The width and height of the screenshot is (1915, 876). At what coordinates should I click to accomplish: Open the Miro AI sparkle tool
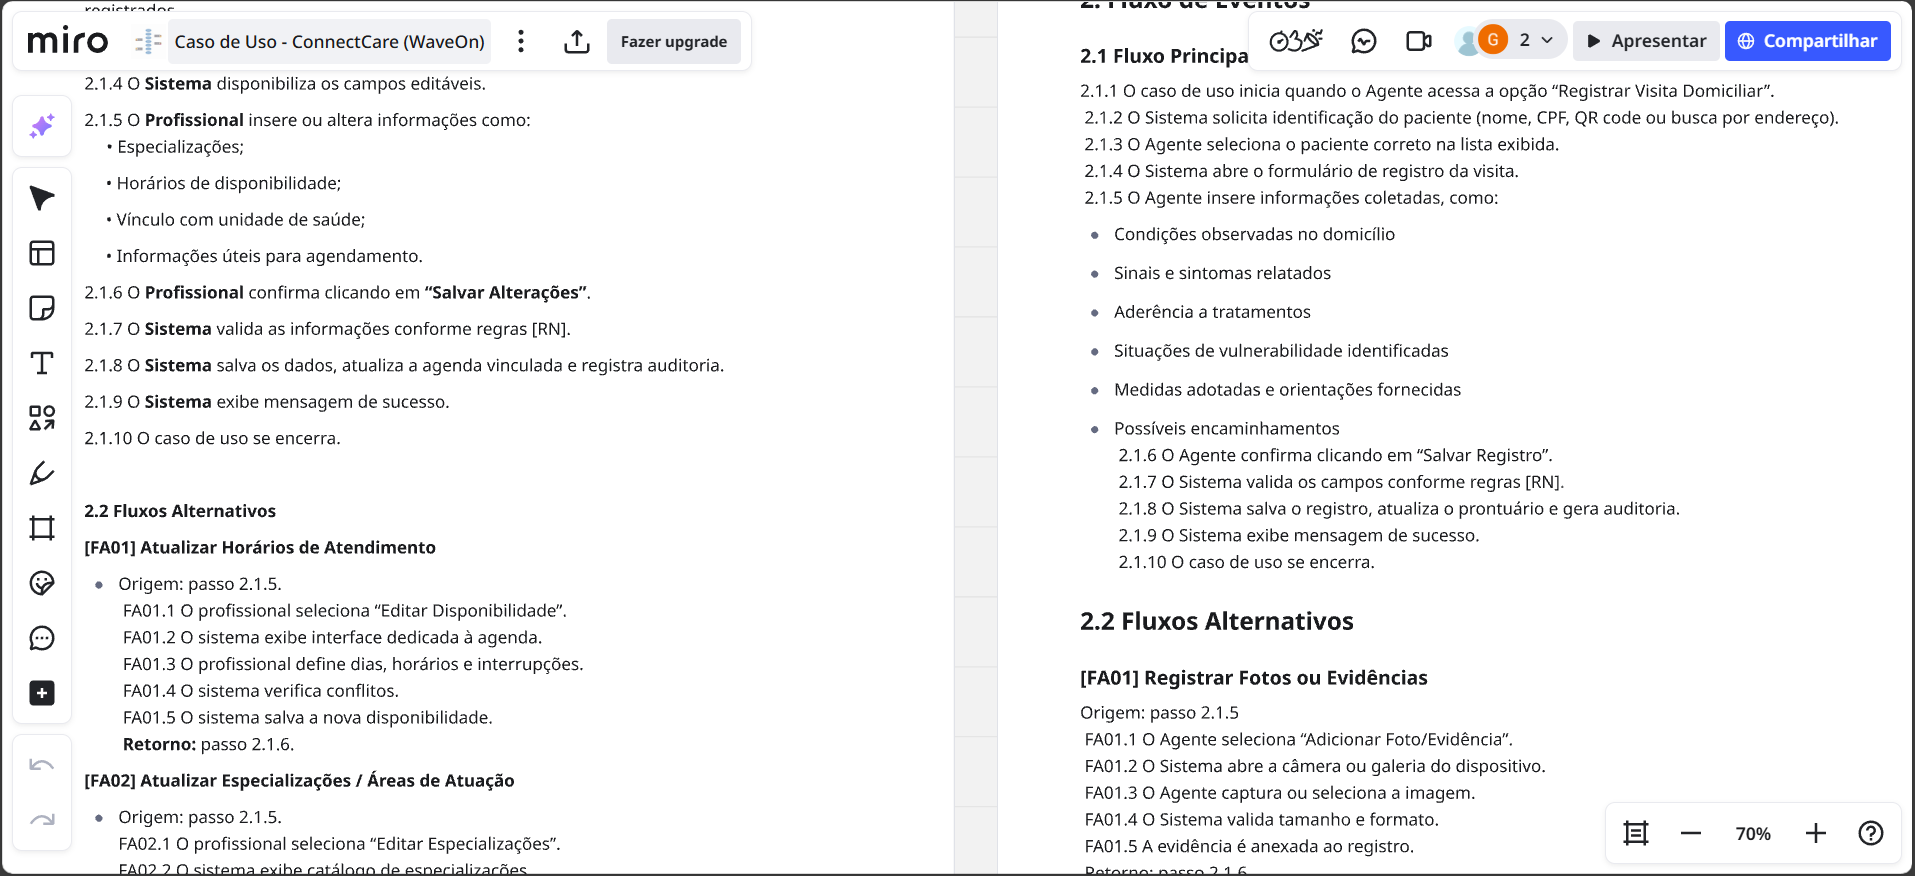[42, 126]
